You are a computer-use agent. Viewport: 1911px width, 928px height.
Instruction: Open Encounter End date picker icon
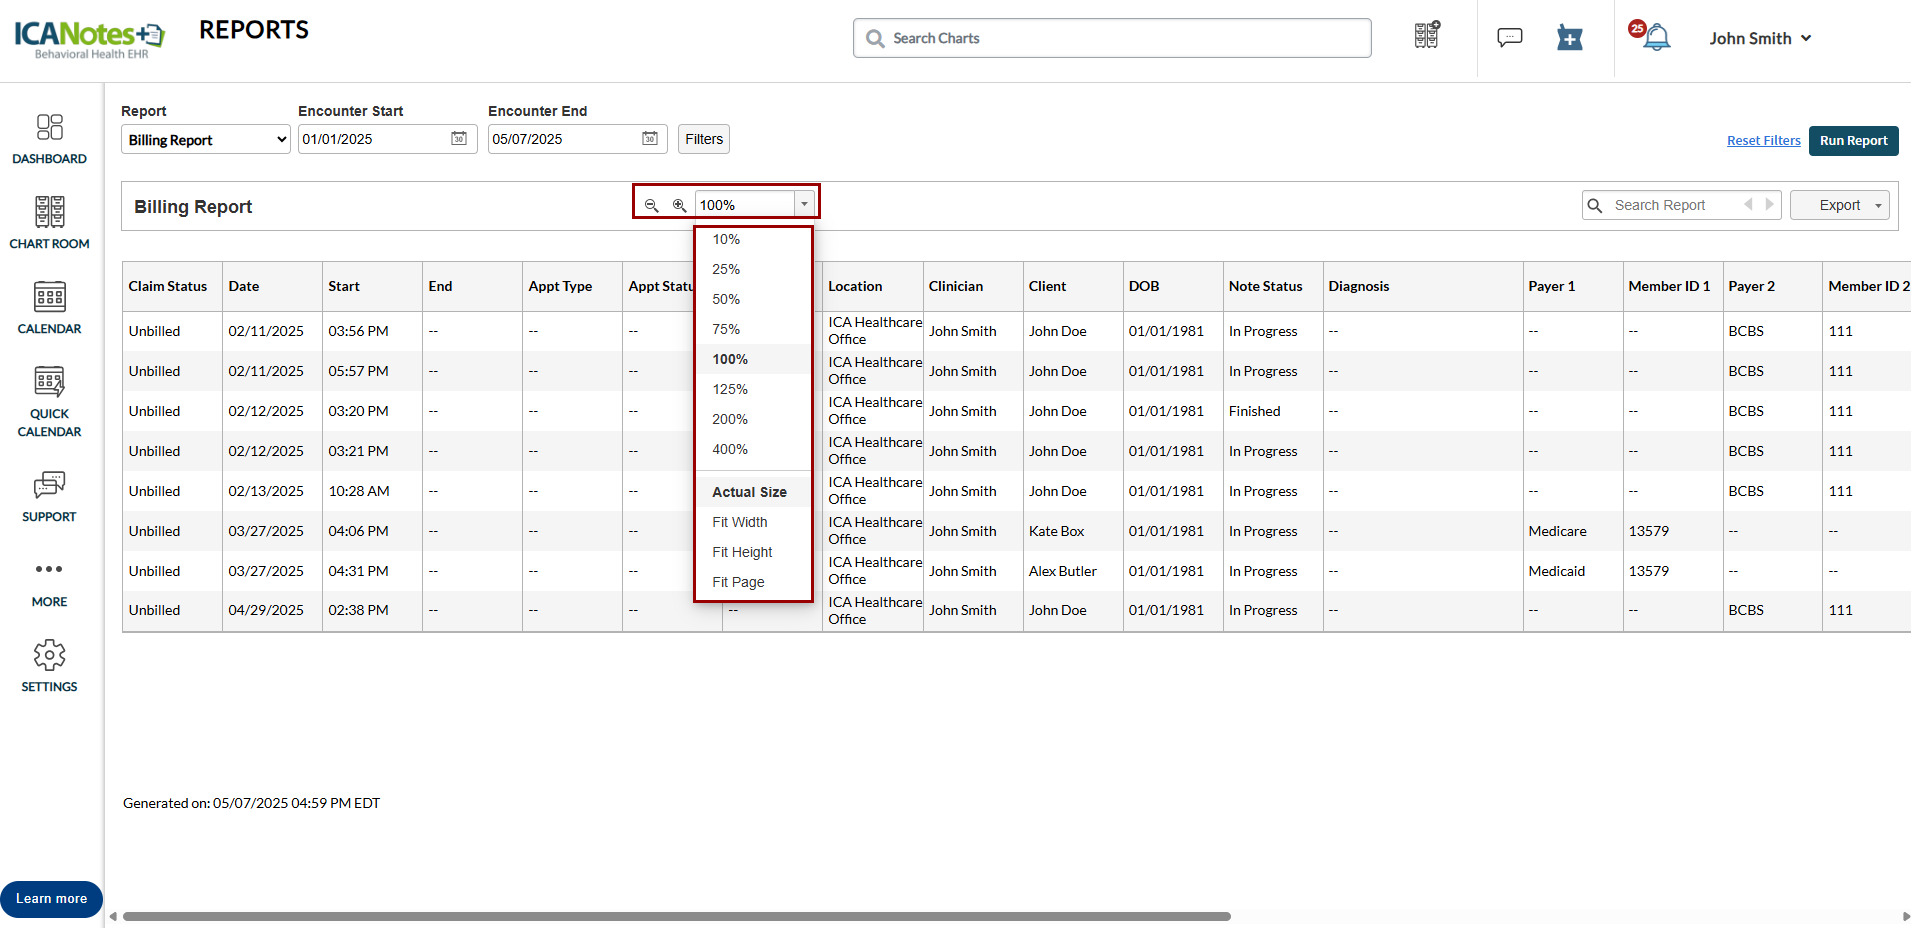coord(650,138)
